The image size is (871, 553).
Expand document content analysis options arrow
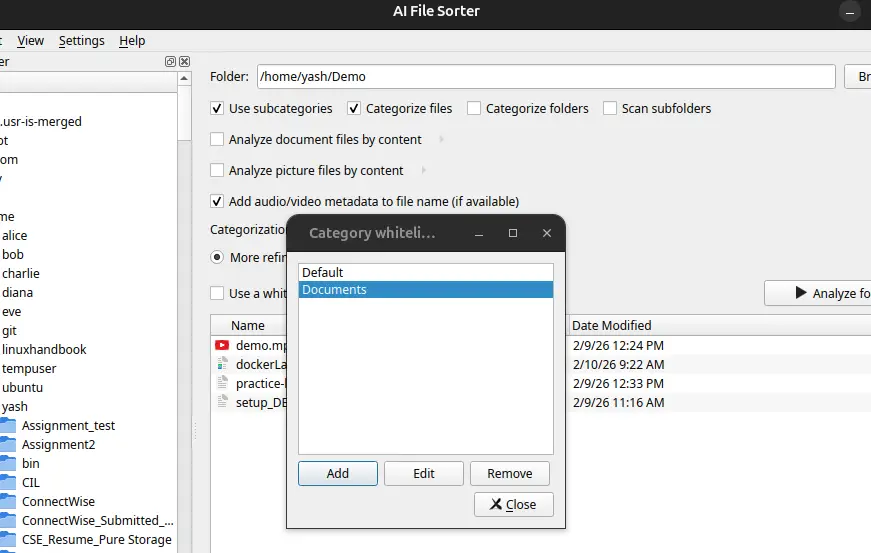[x=442, y=139]
